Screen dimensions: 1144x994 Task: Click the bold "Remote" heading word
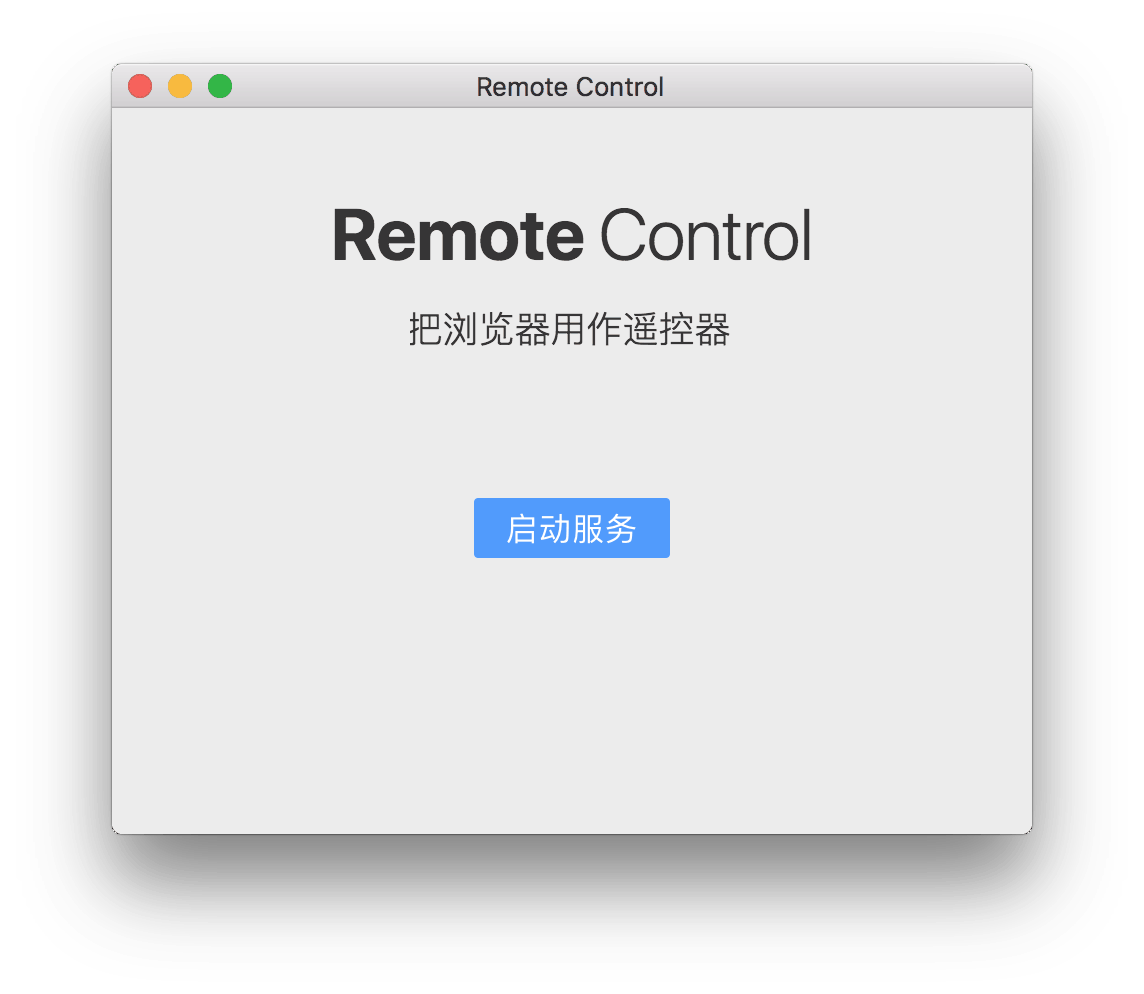click(x=458, y=235)
